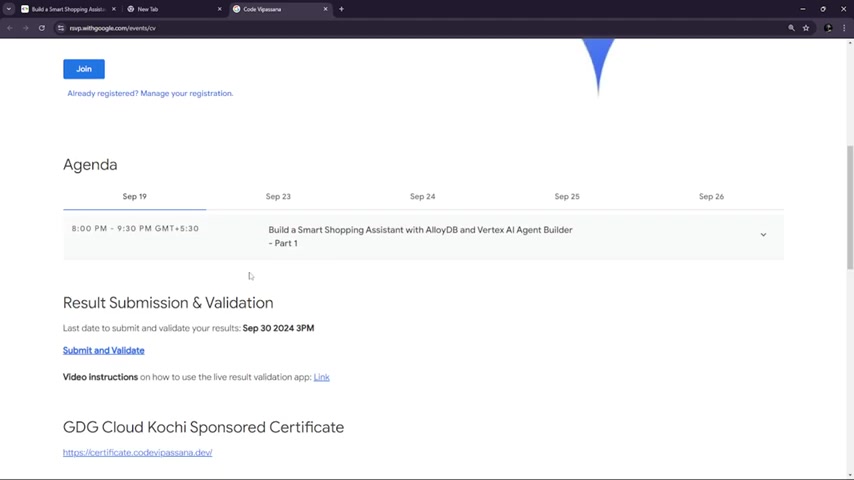This screenshot has width=854, height=480.
Task: Reload the page with refresh icon
Action: click(x=41, y=28)
